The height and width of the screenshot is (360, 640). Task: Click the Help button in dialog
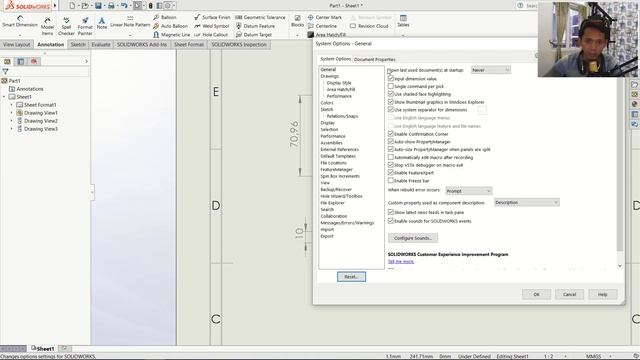tap(602, 294)
